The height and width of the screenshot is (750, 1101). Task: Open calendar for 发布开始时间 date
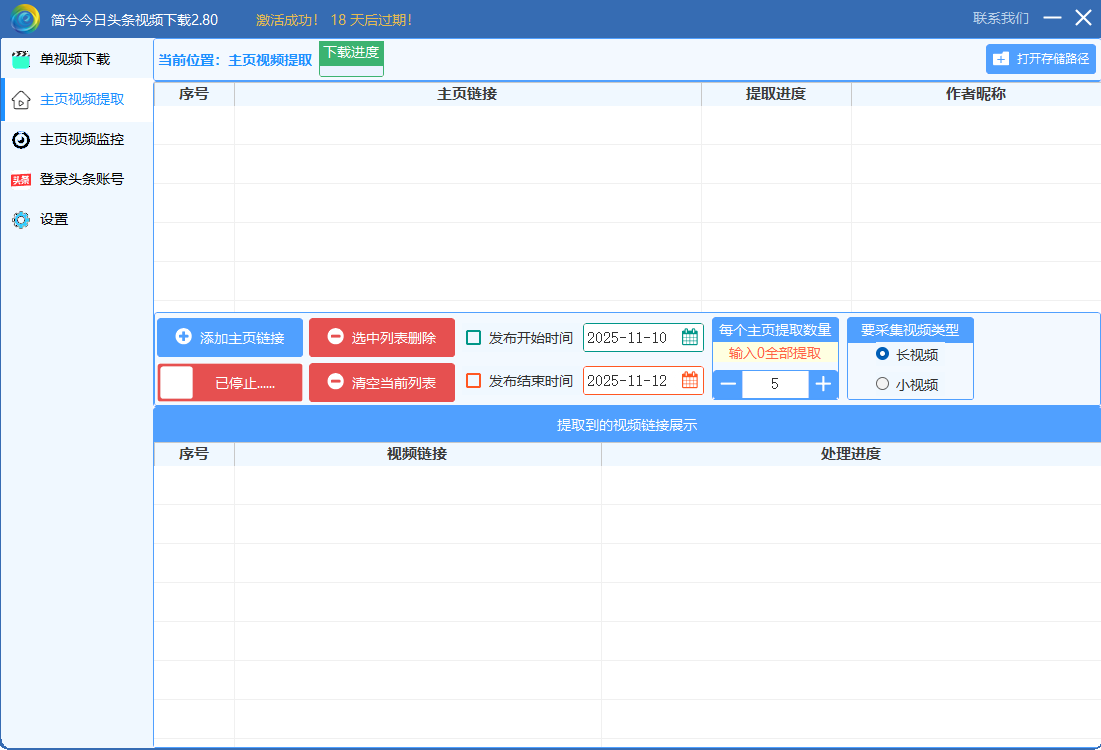(x=690, y=338)
